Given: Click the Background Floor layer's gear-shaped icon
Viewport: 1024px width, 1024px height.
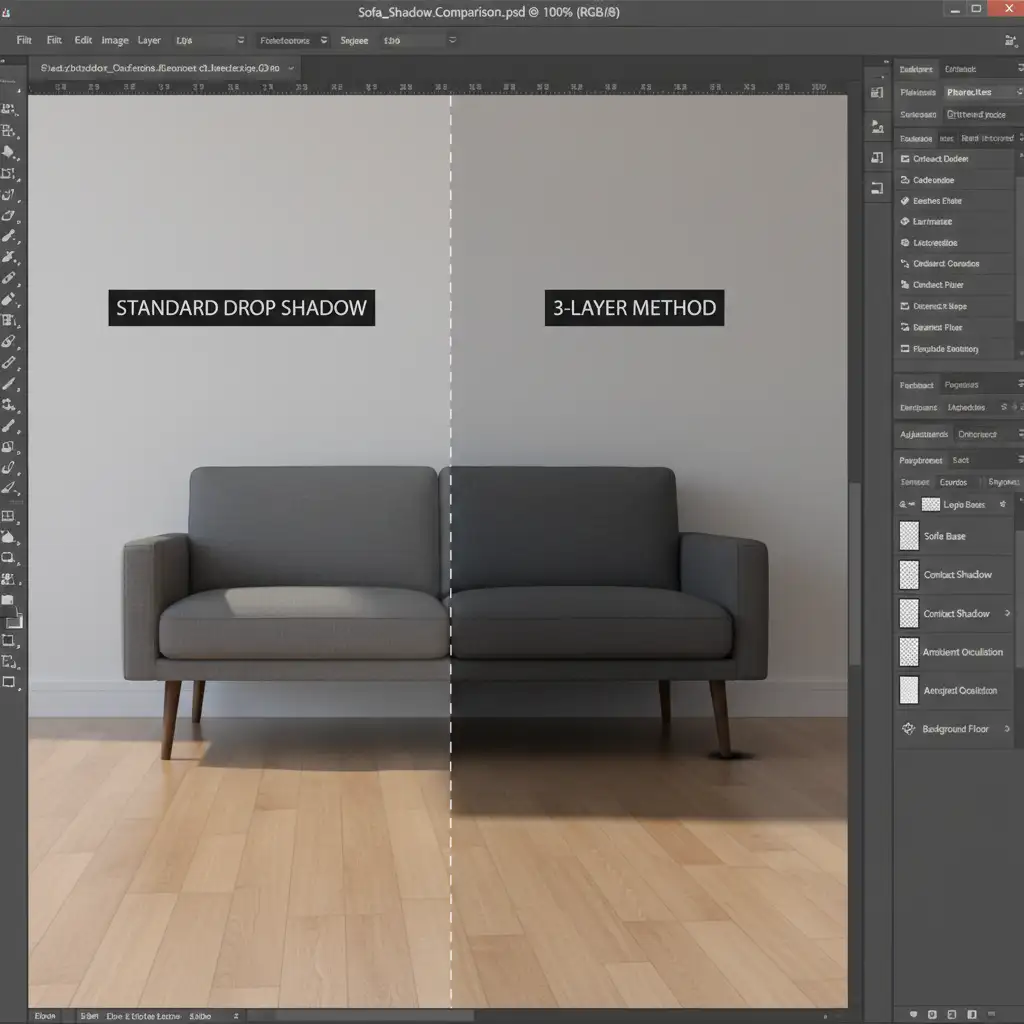Looking at the screenshot, I should coord(909,729).
